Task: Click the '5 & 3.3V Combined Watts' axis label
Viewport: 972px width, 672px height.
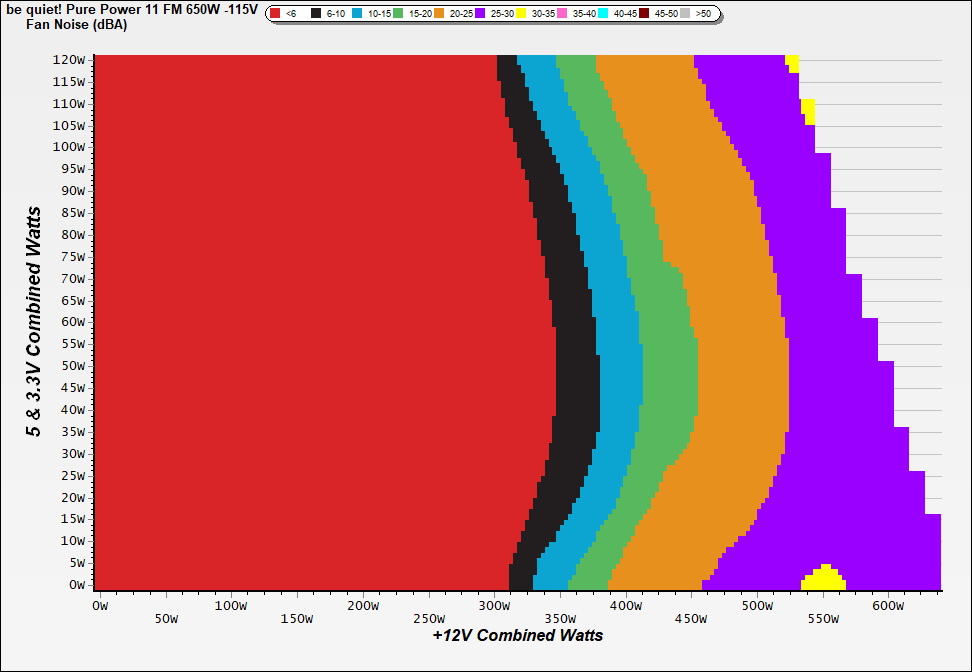Action: (x=35, y=321)
